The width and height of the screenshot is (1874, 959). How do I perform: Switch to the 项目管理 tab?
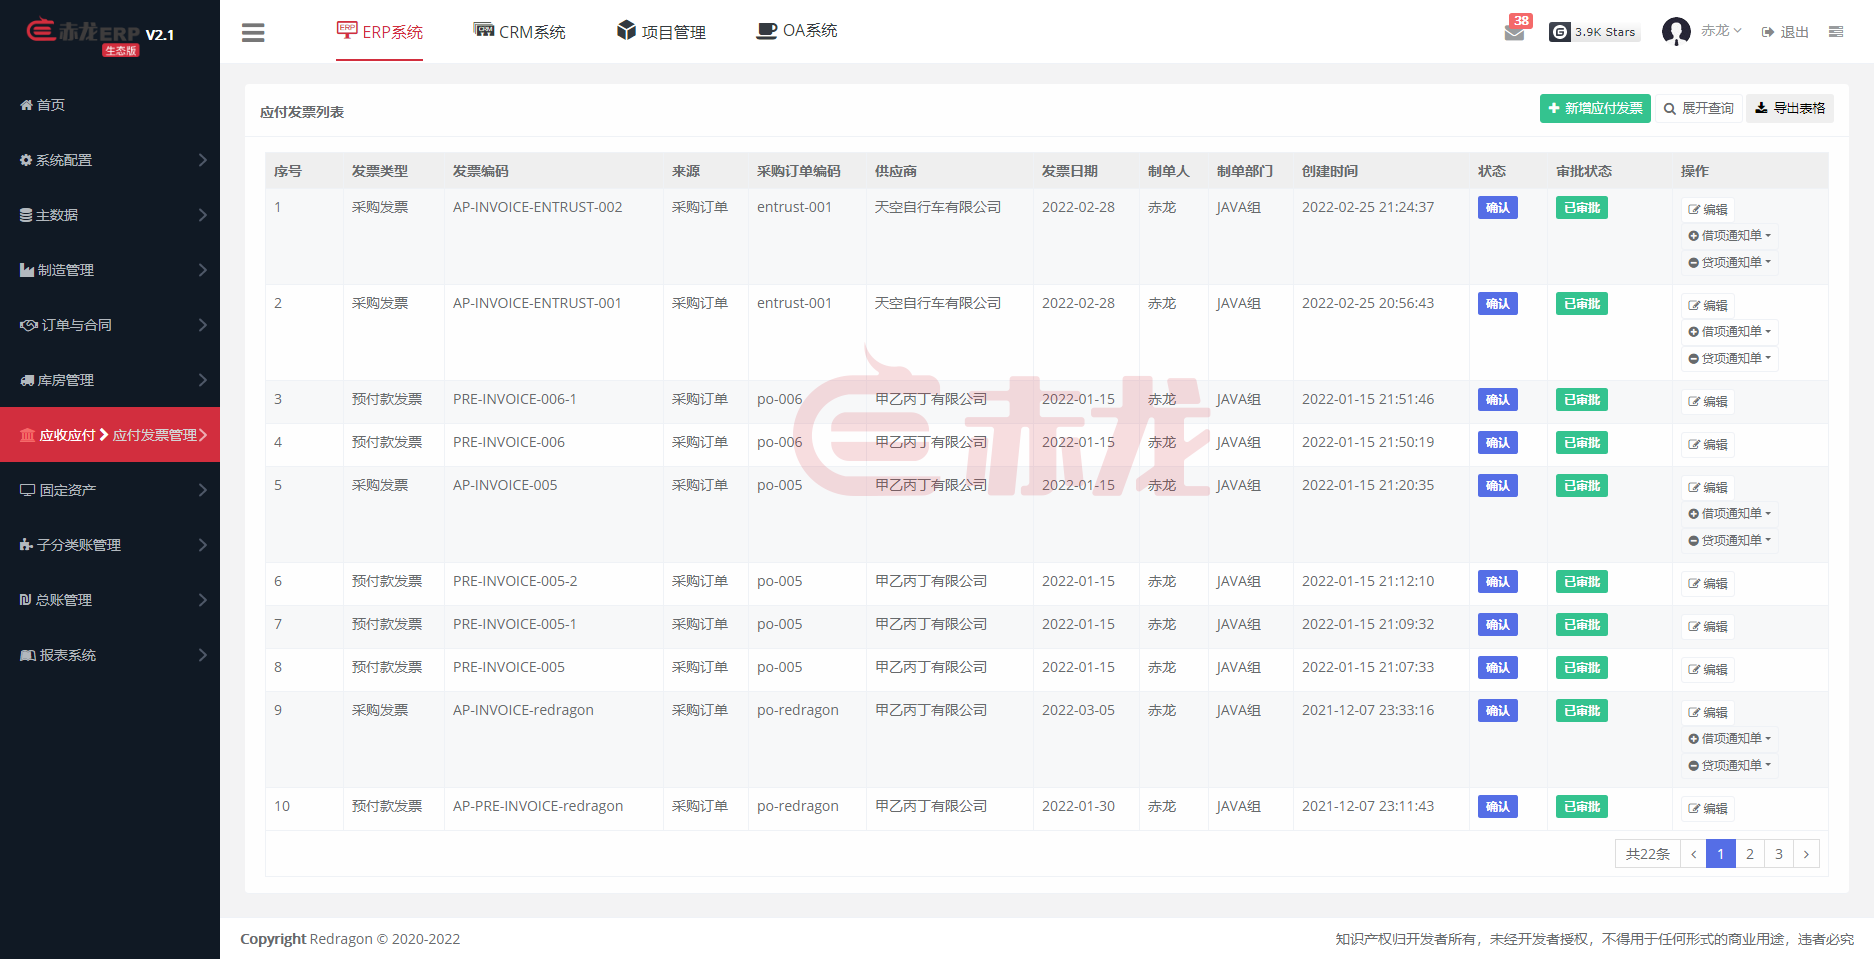tap(661, 31)
